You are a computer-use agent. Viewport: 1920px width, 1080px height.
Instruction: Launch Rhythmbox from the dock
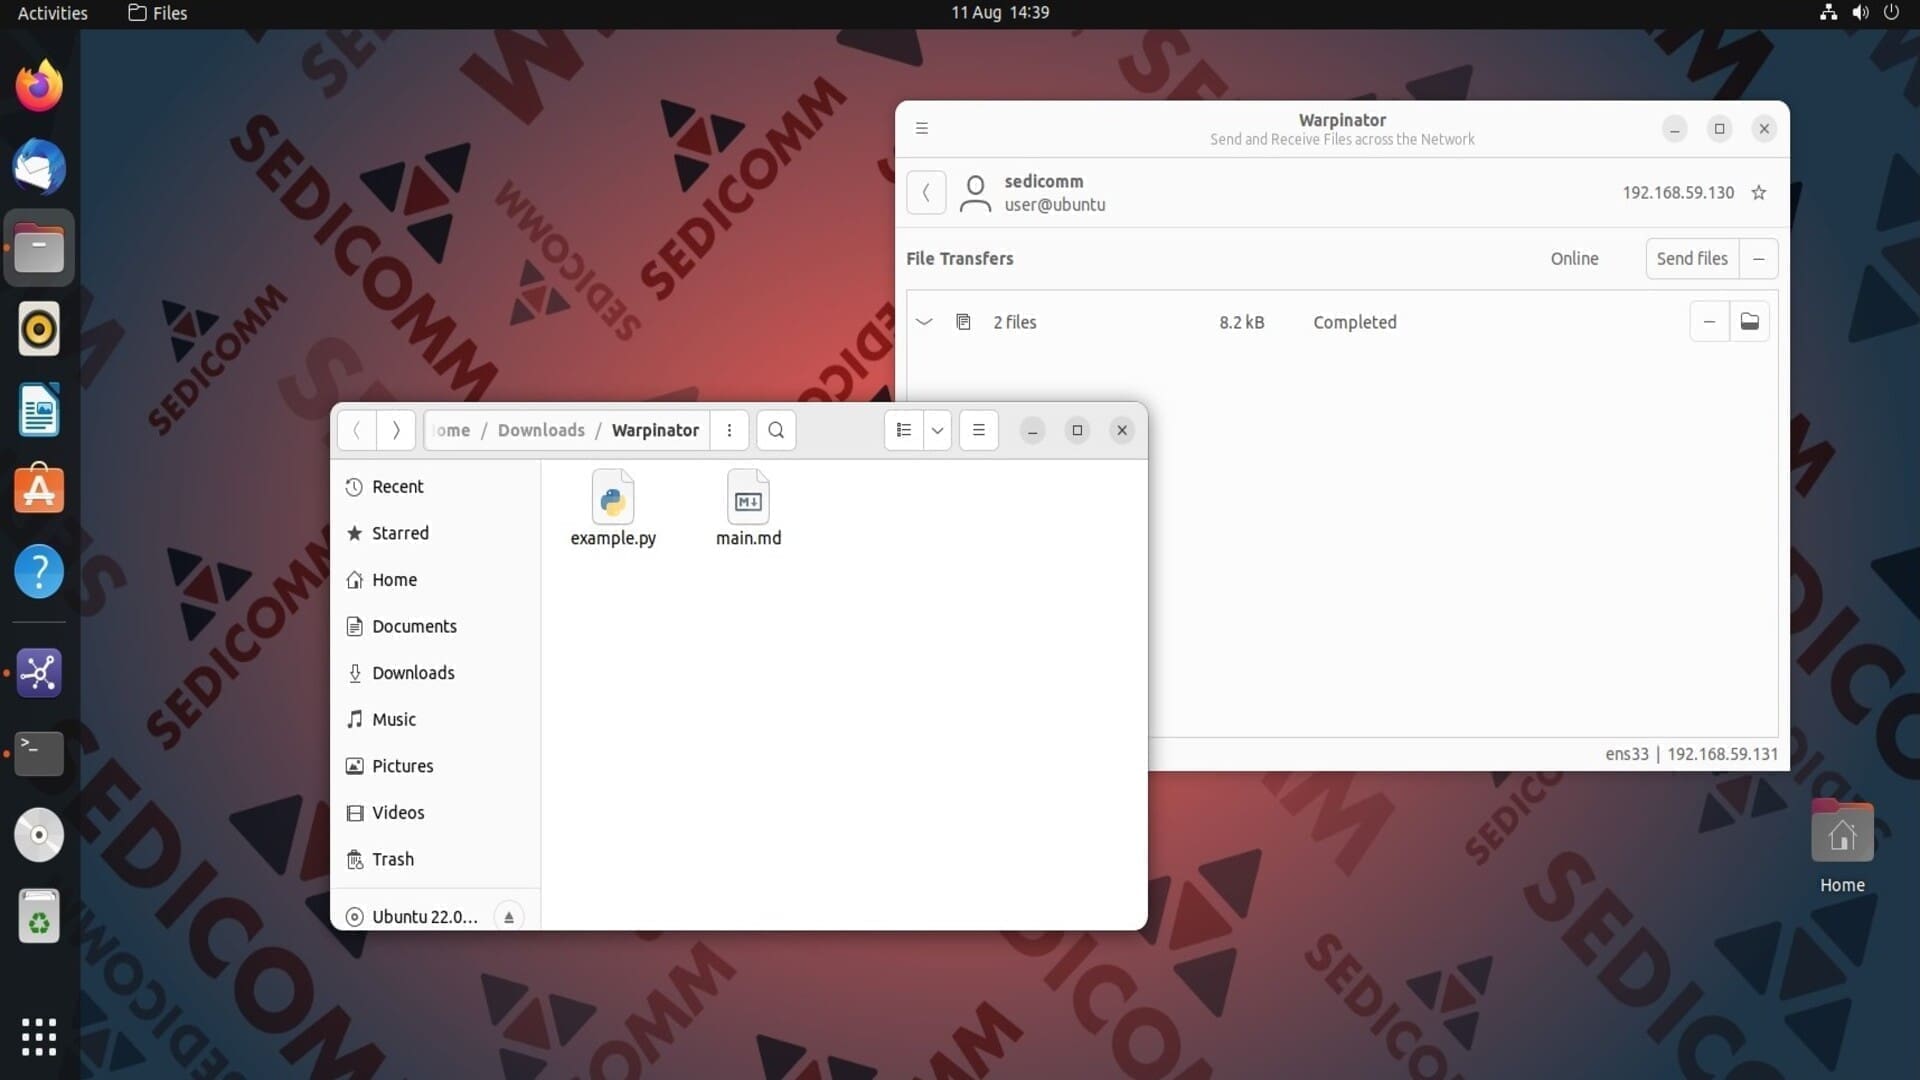click(39, 329)
